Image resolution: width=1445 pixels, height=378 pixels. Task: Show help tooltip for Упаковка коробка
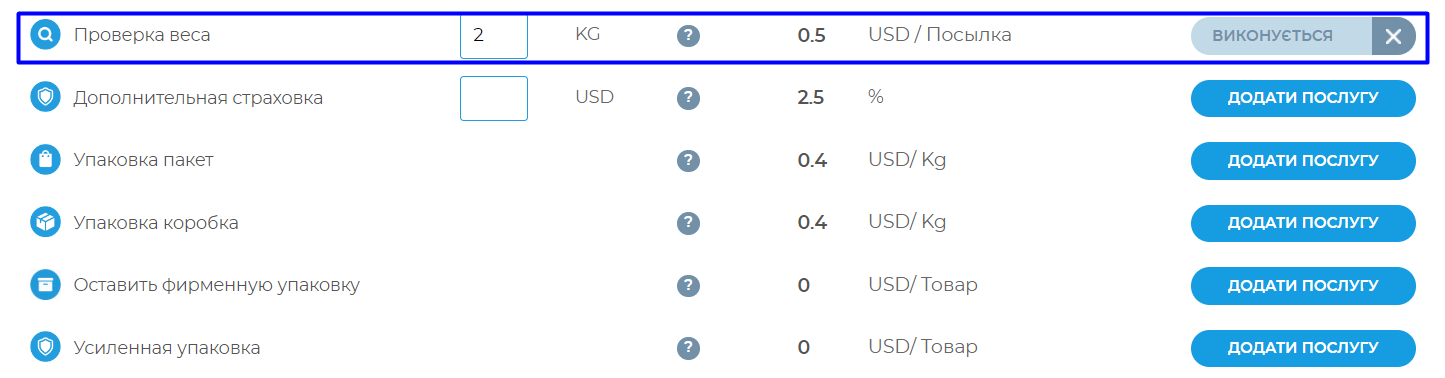click(687, 223)
